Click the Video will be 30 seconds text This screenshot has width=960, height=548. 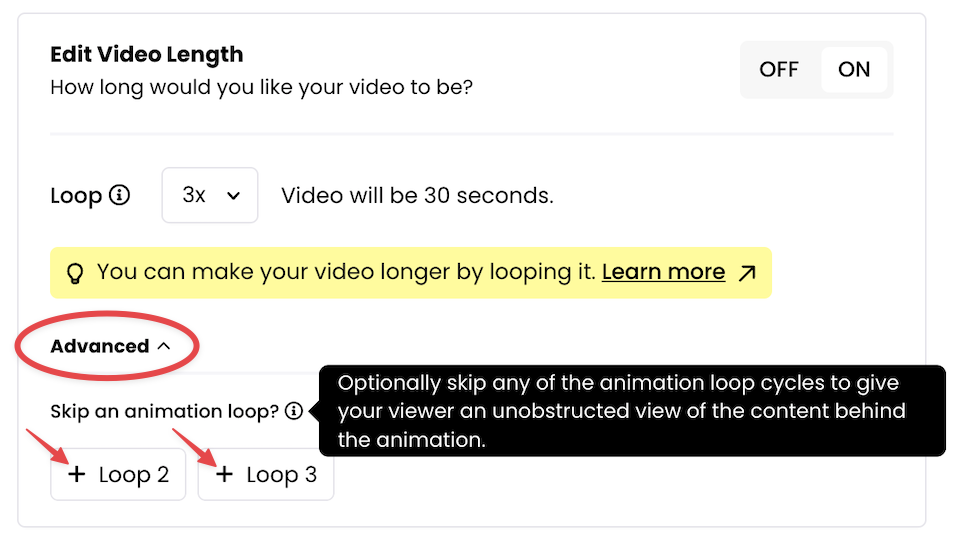coord(418,195)
